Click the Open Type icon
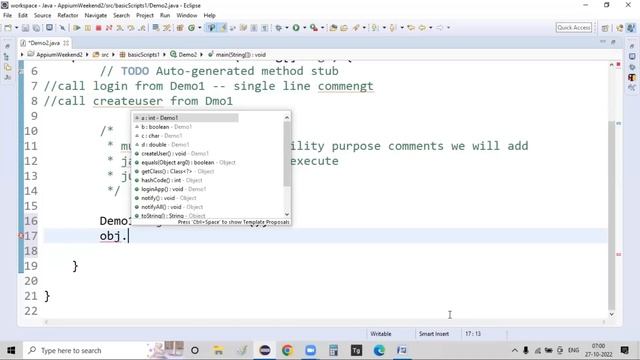640x360 pixels. [333, 28]
